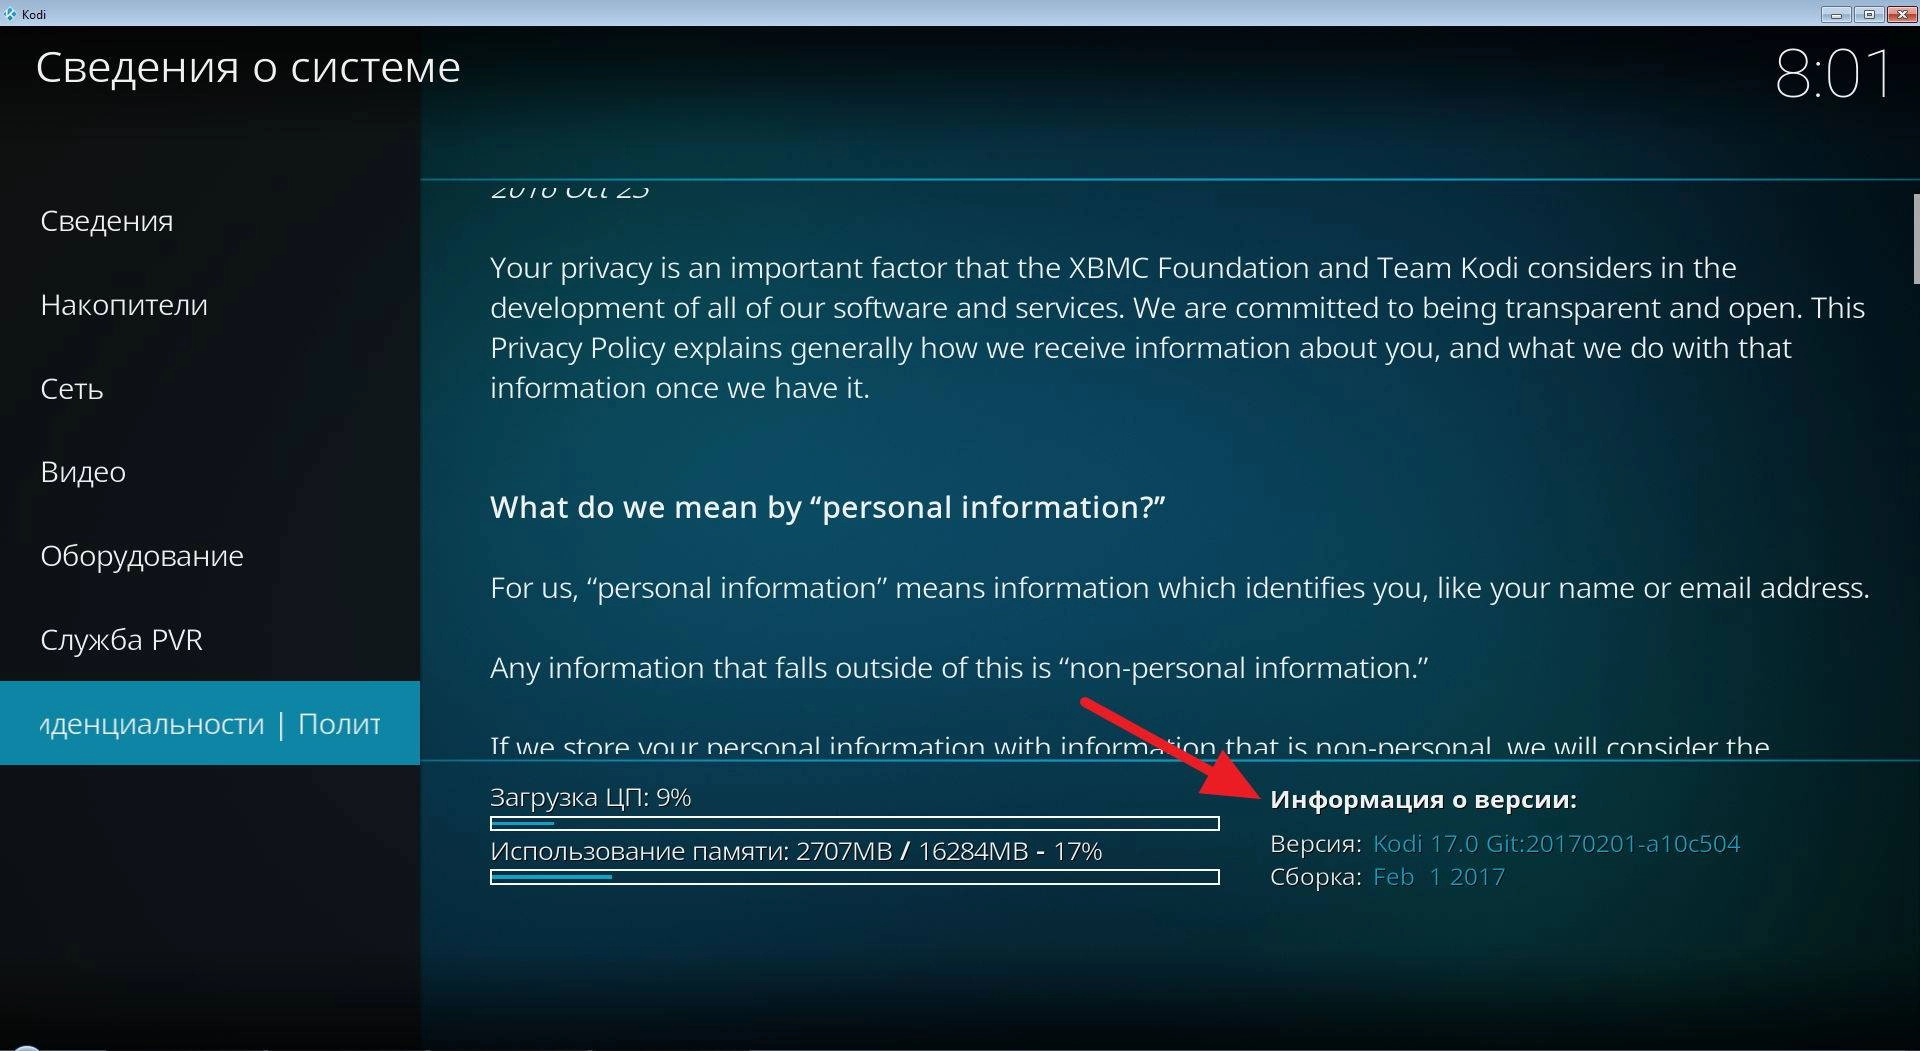Screen dimensions: 1920x1051
Task: Click the Сборка: label
Action: 1316,877
